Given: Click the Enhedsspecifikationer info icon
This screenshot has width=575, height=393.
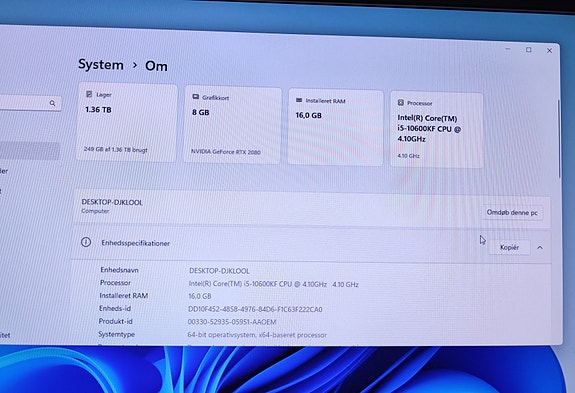Looking at the screenshot, I should pyautogui.click(x=86, y=242).
